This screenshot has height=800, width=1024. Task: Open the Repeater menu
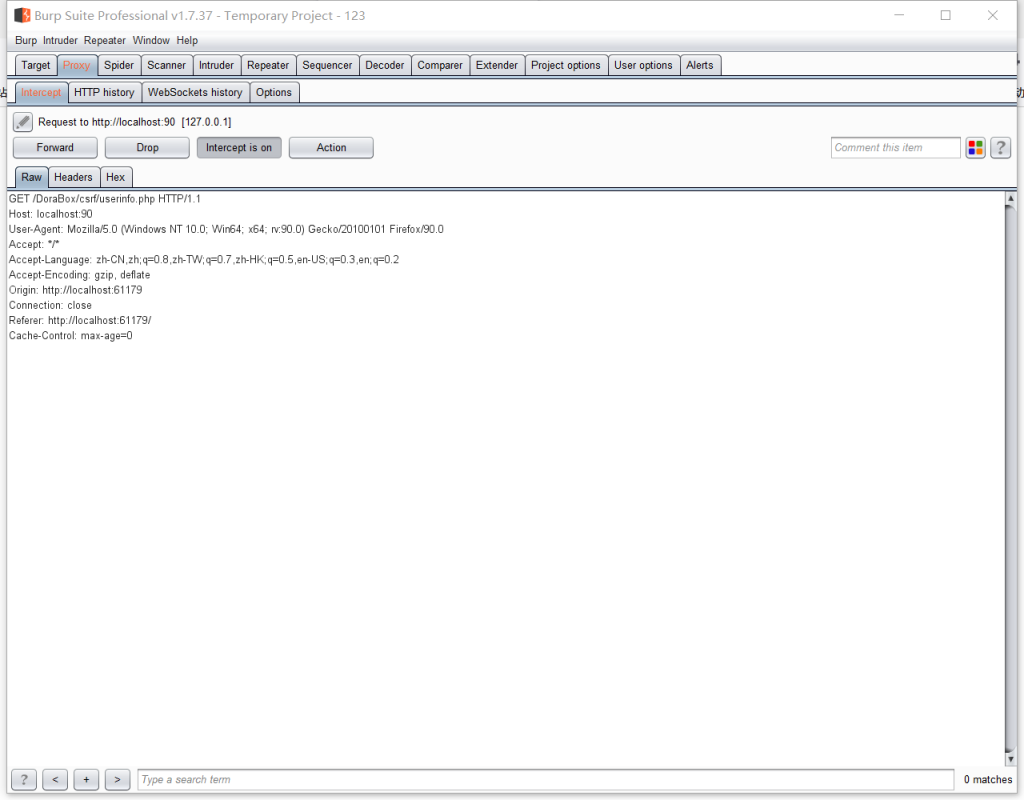click(104, 40)
